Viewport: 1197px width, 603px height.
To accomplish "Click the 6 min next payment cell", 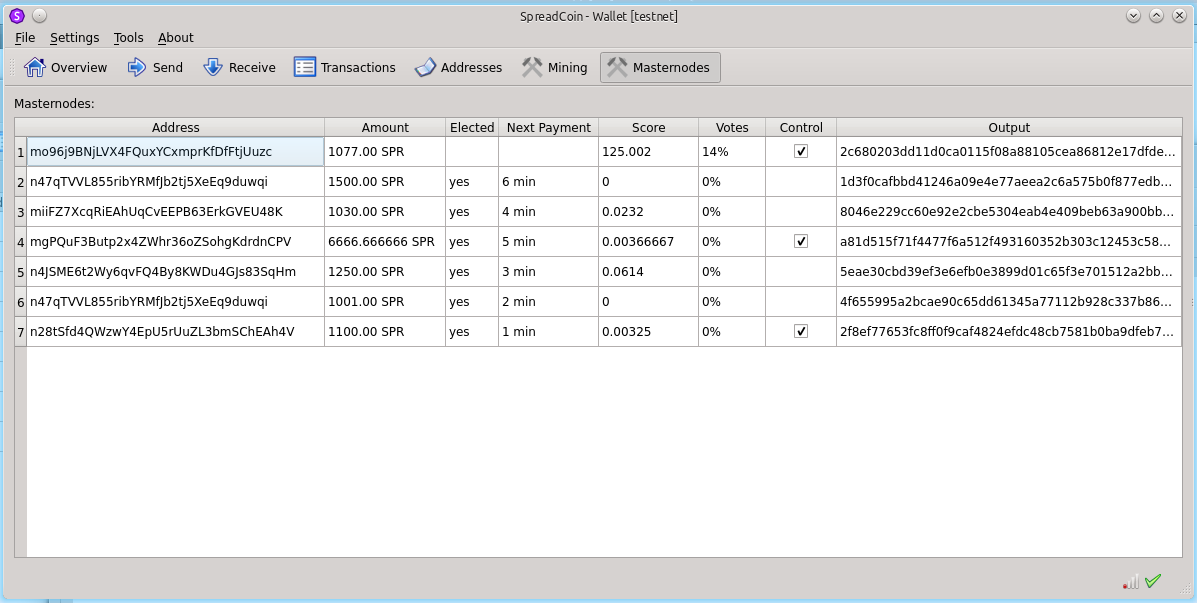I will 548,182.
